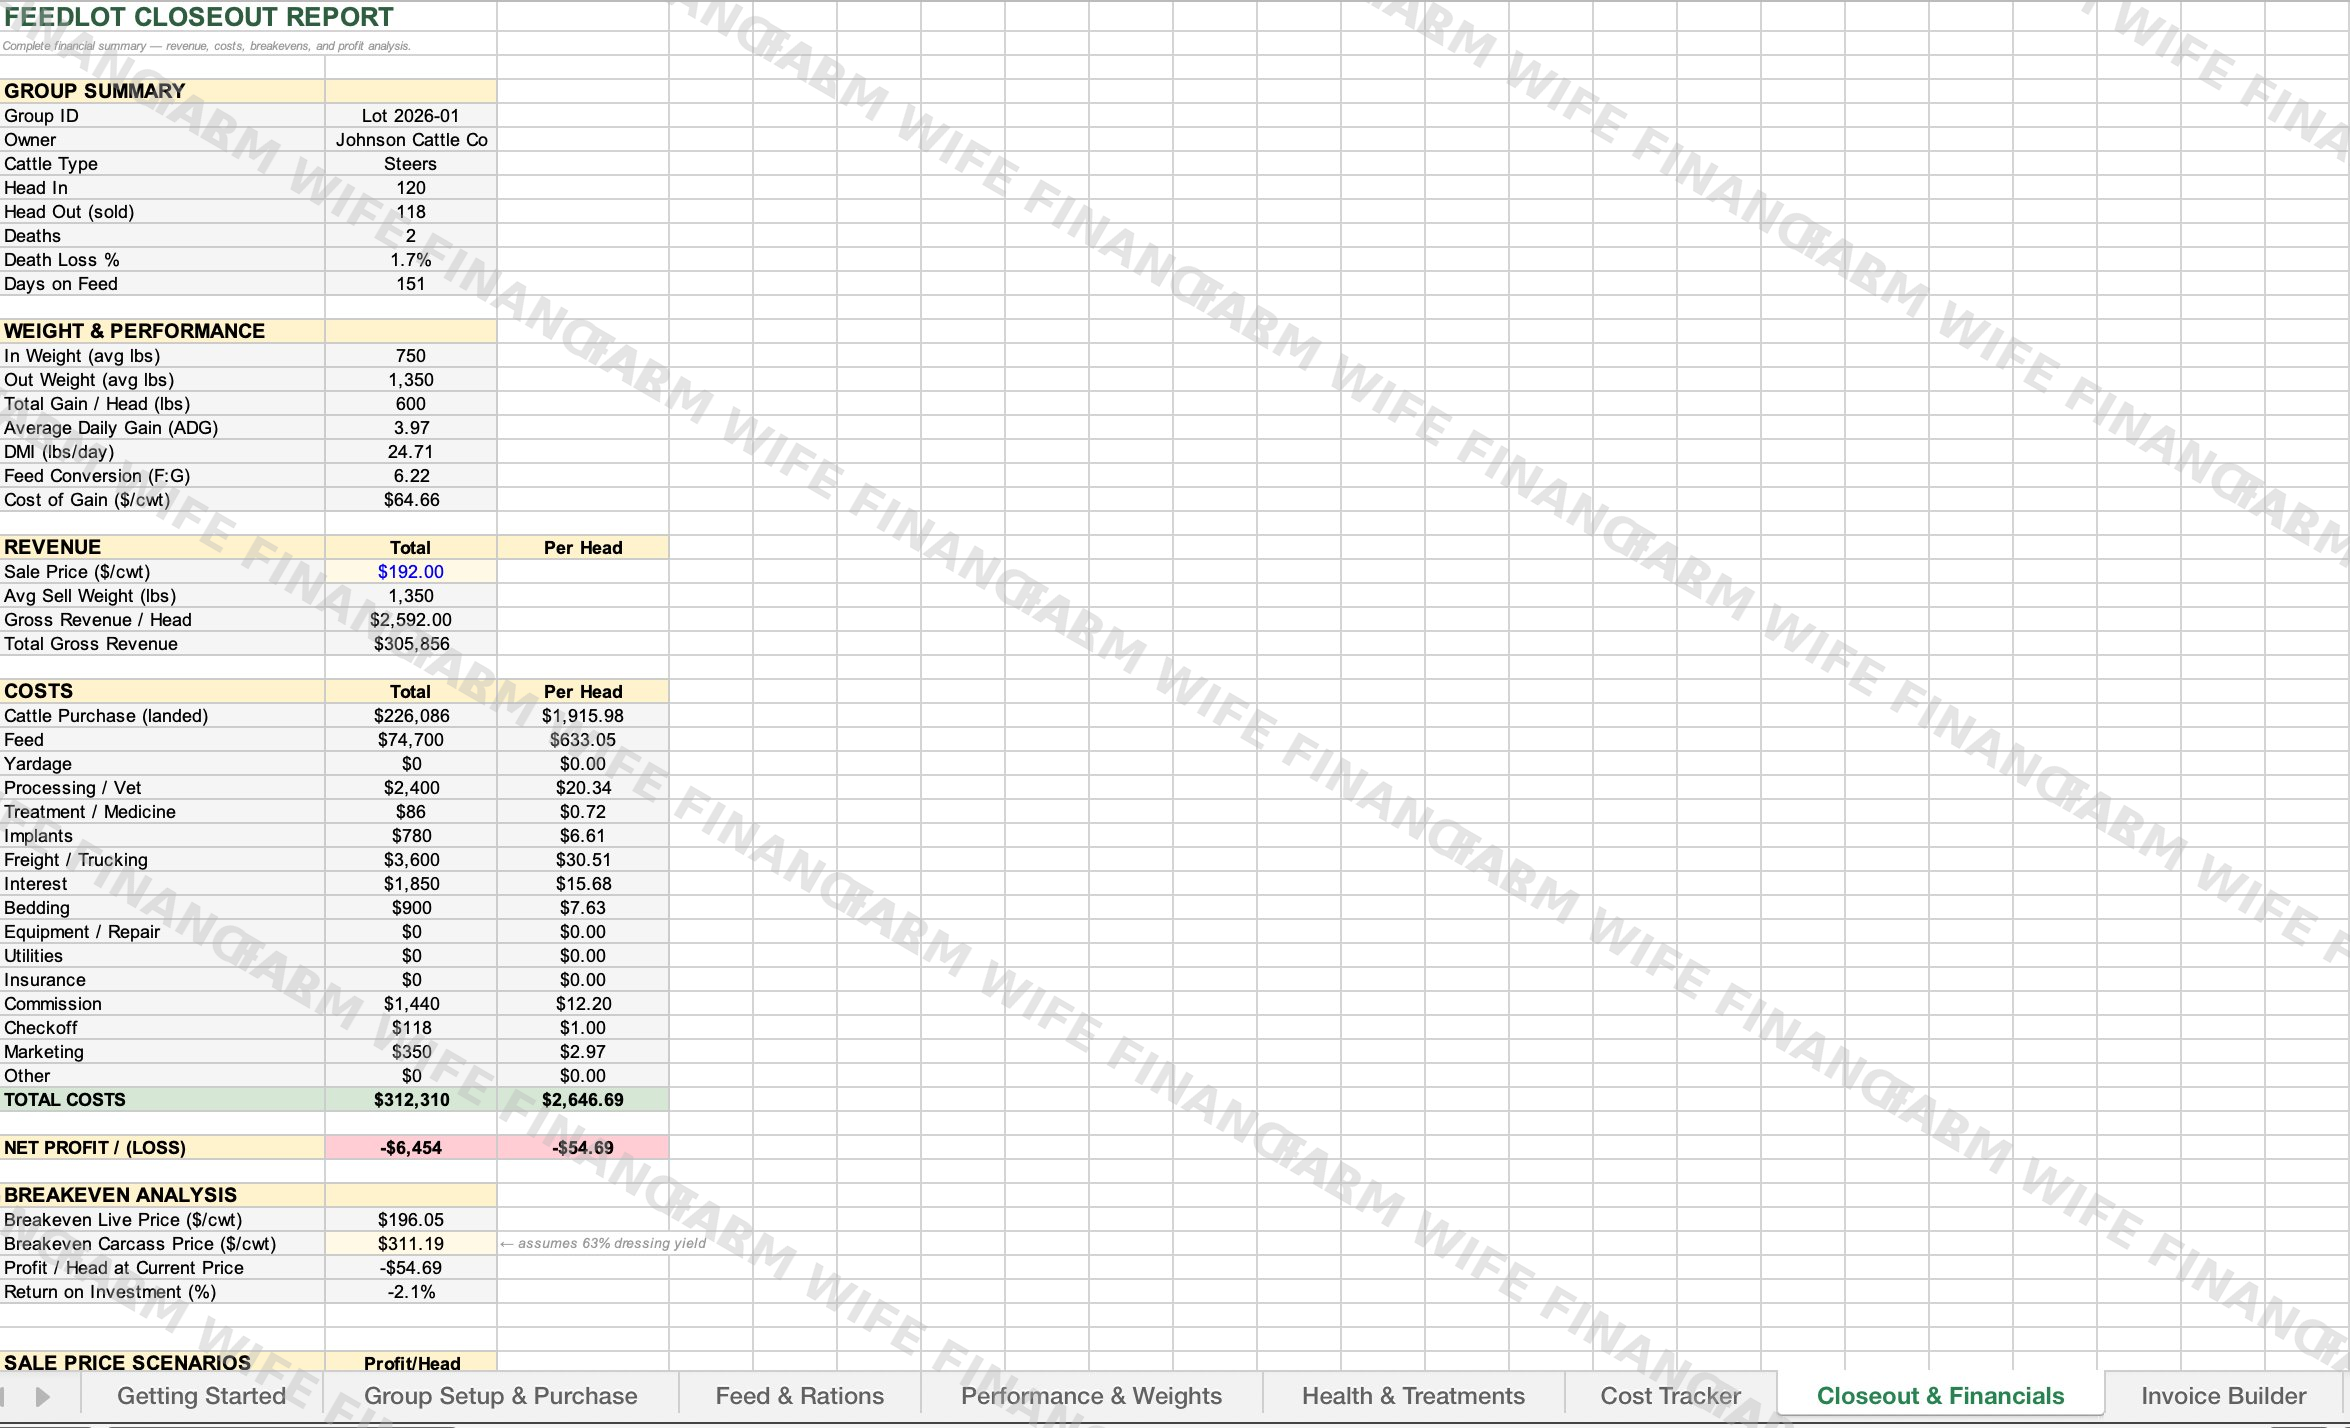2350x1428 pixels.
Task: Click the REVENUE section header
Action: [x=162, y=547]
